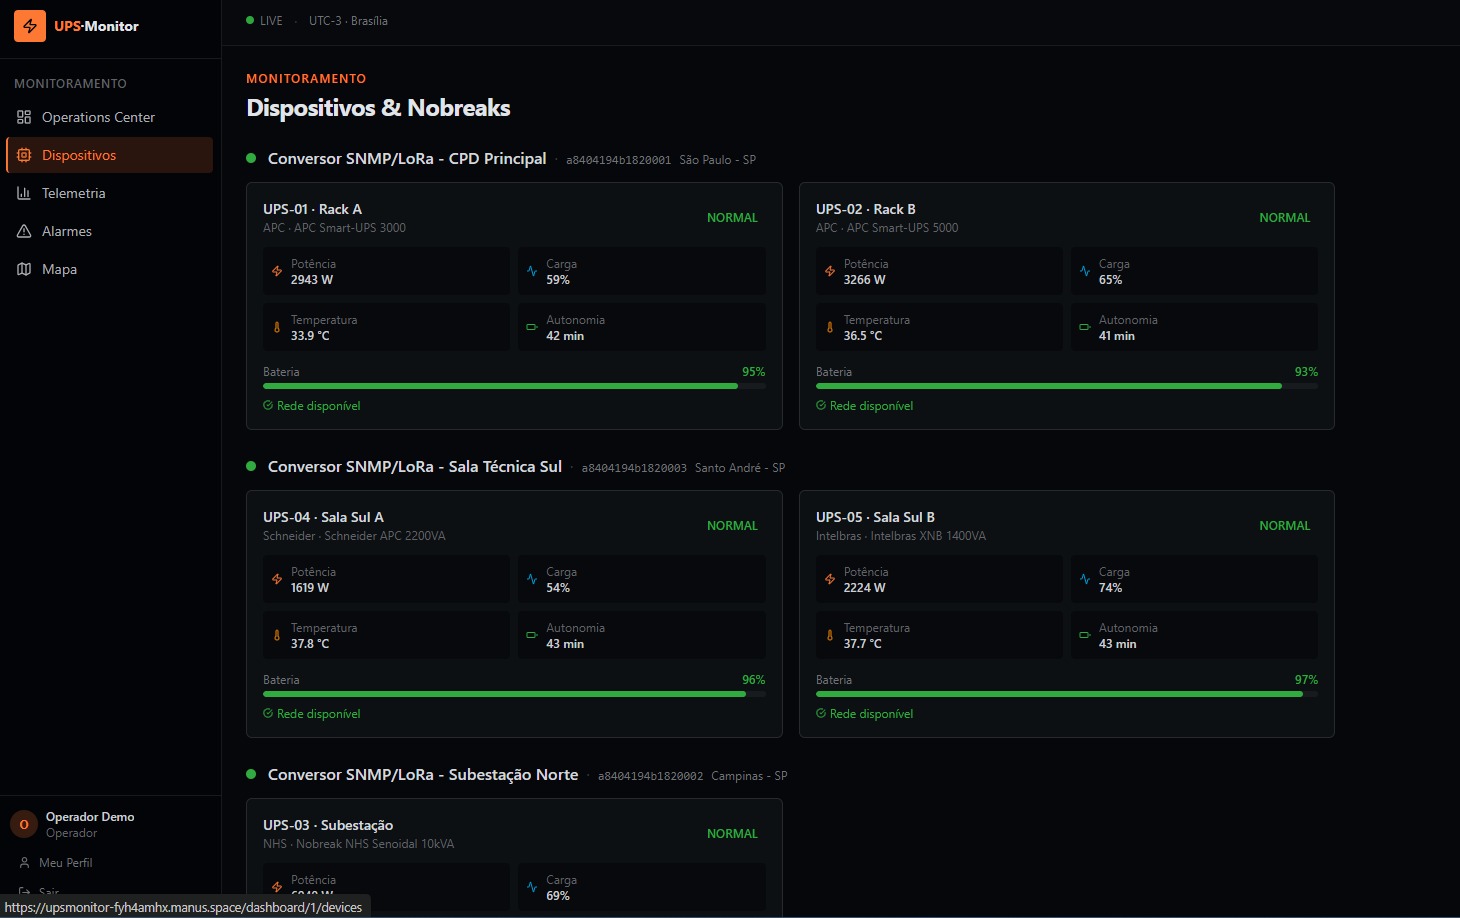Screen dimensions: 1460x918
Task: Click the Rede disponível check icon for UPS-04
Action: point(268,714)
